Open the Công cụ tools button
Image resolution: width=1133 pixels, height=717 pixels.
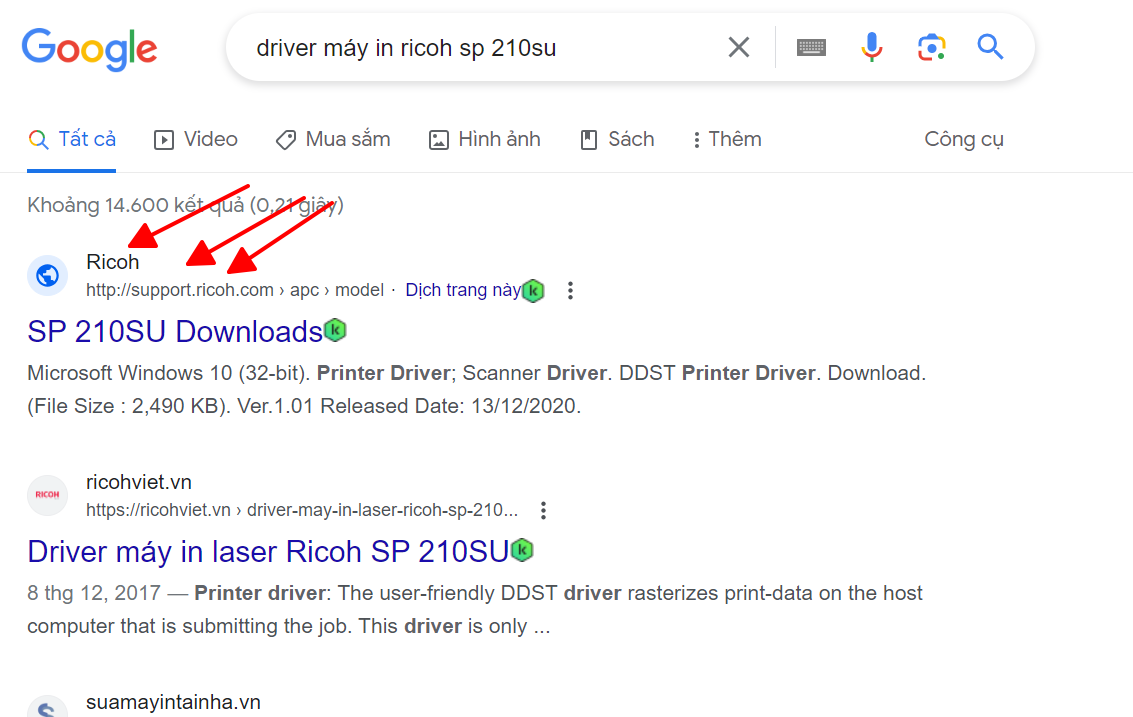964,139
